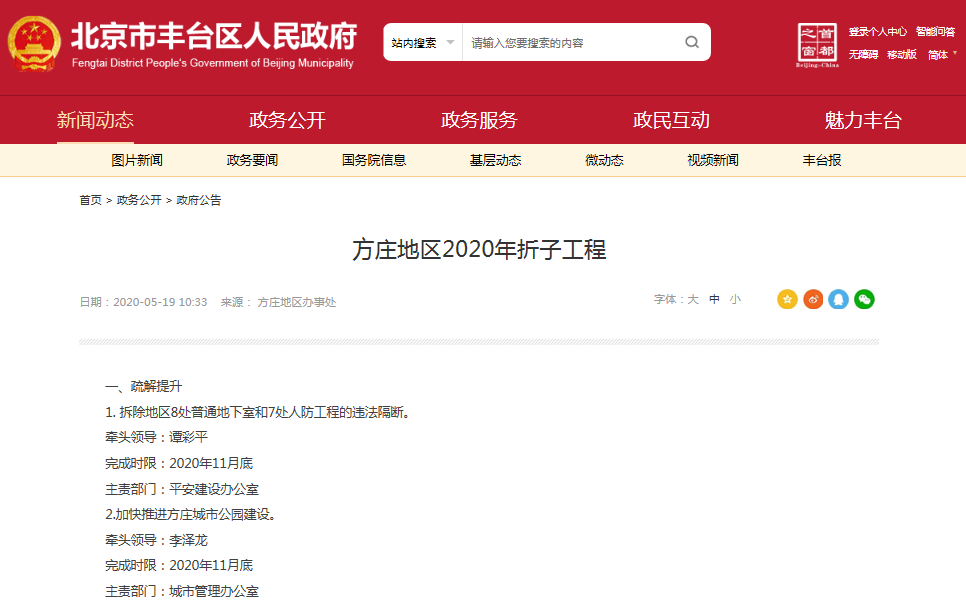
Task: Switch font size to medium 中
Action: [x=712, y=298]
